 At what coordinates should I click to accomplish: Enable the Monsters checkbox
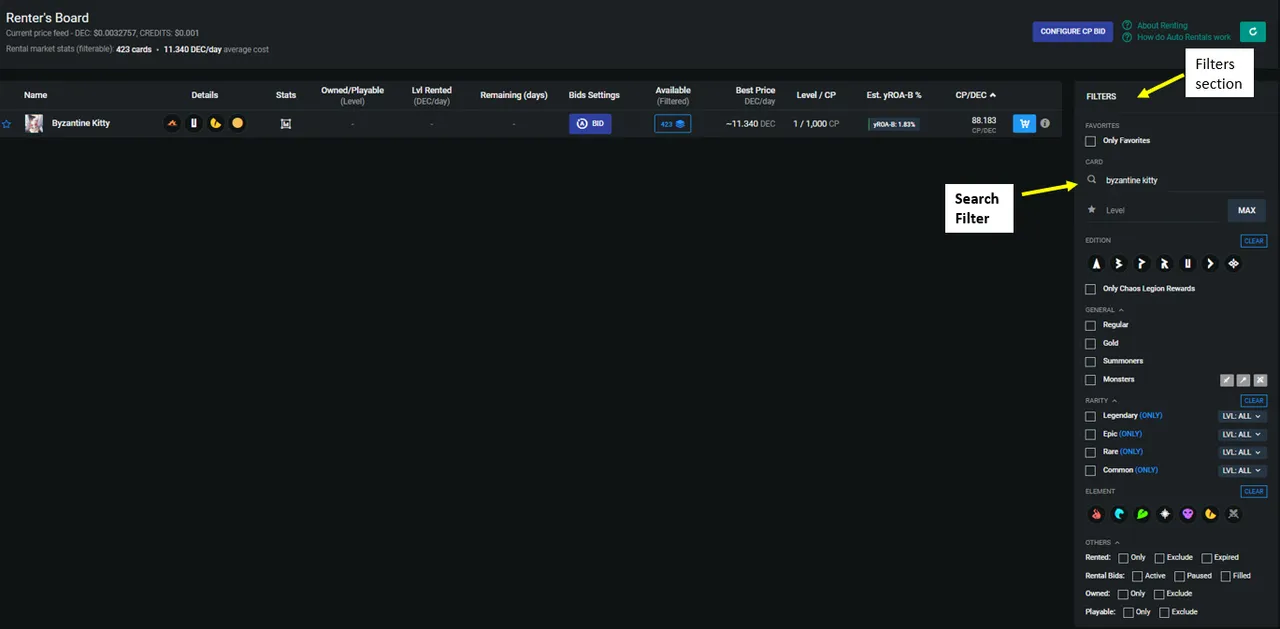point(1091,380)
